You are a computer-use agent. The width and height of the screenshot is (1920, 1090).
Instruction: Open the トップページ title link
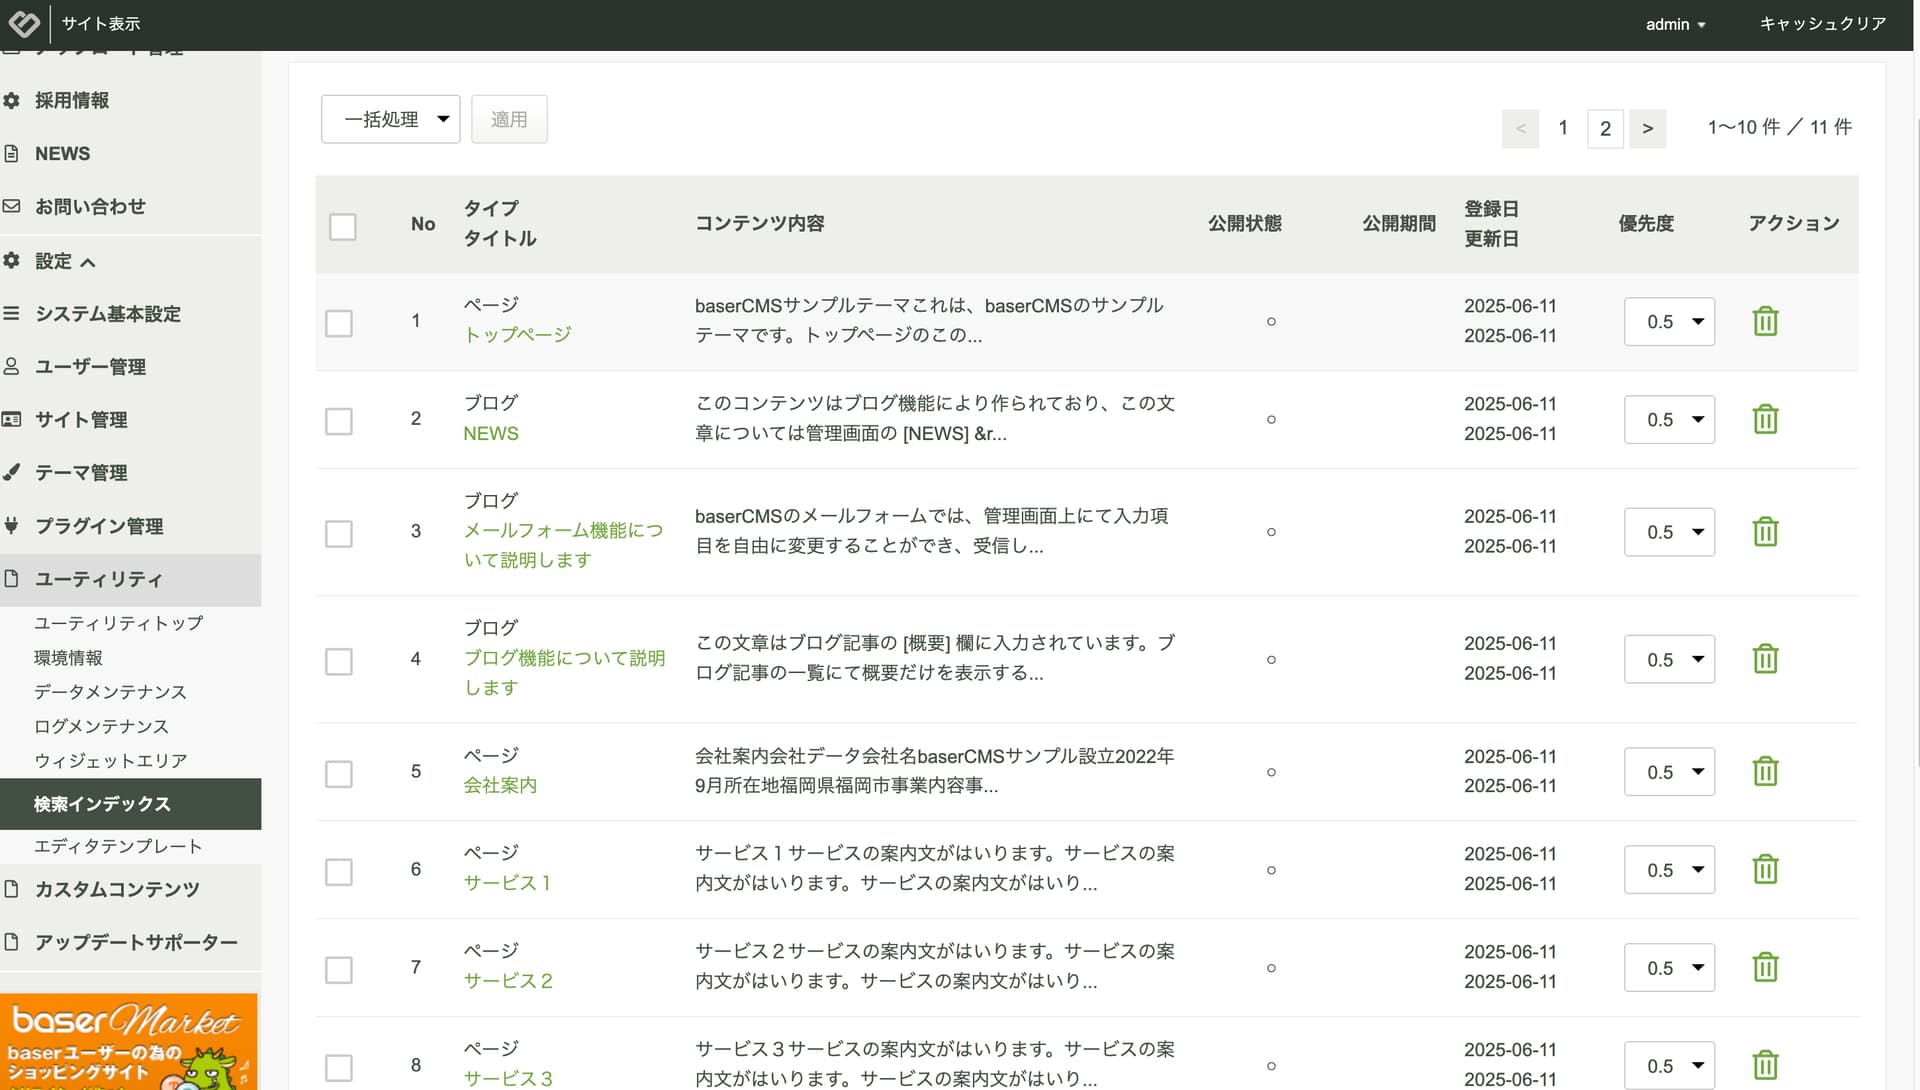[x=517, y=334]
